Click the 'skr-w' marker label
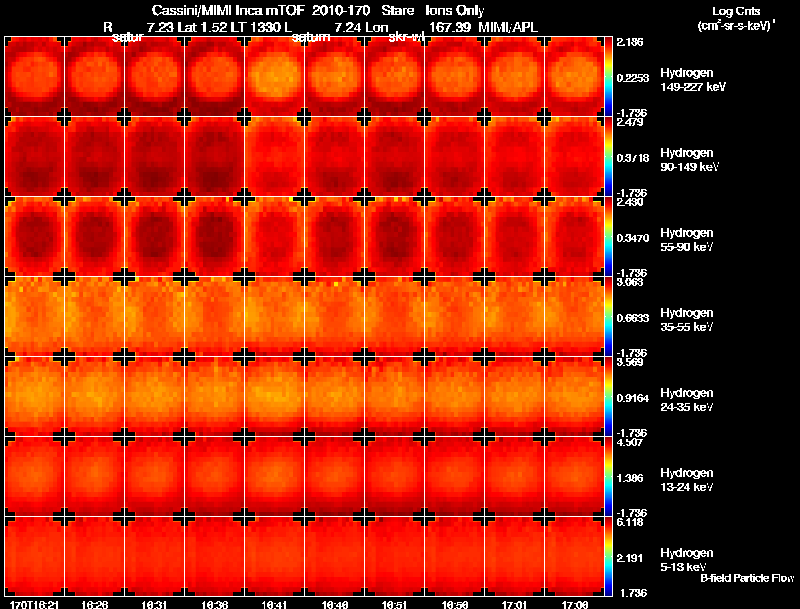 point(407,37)
